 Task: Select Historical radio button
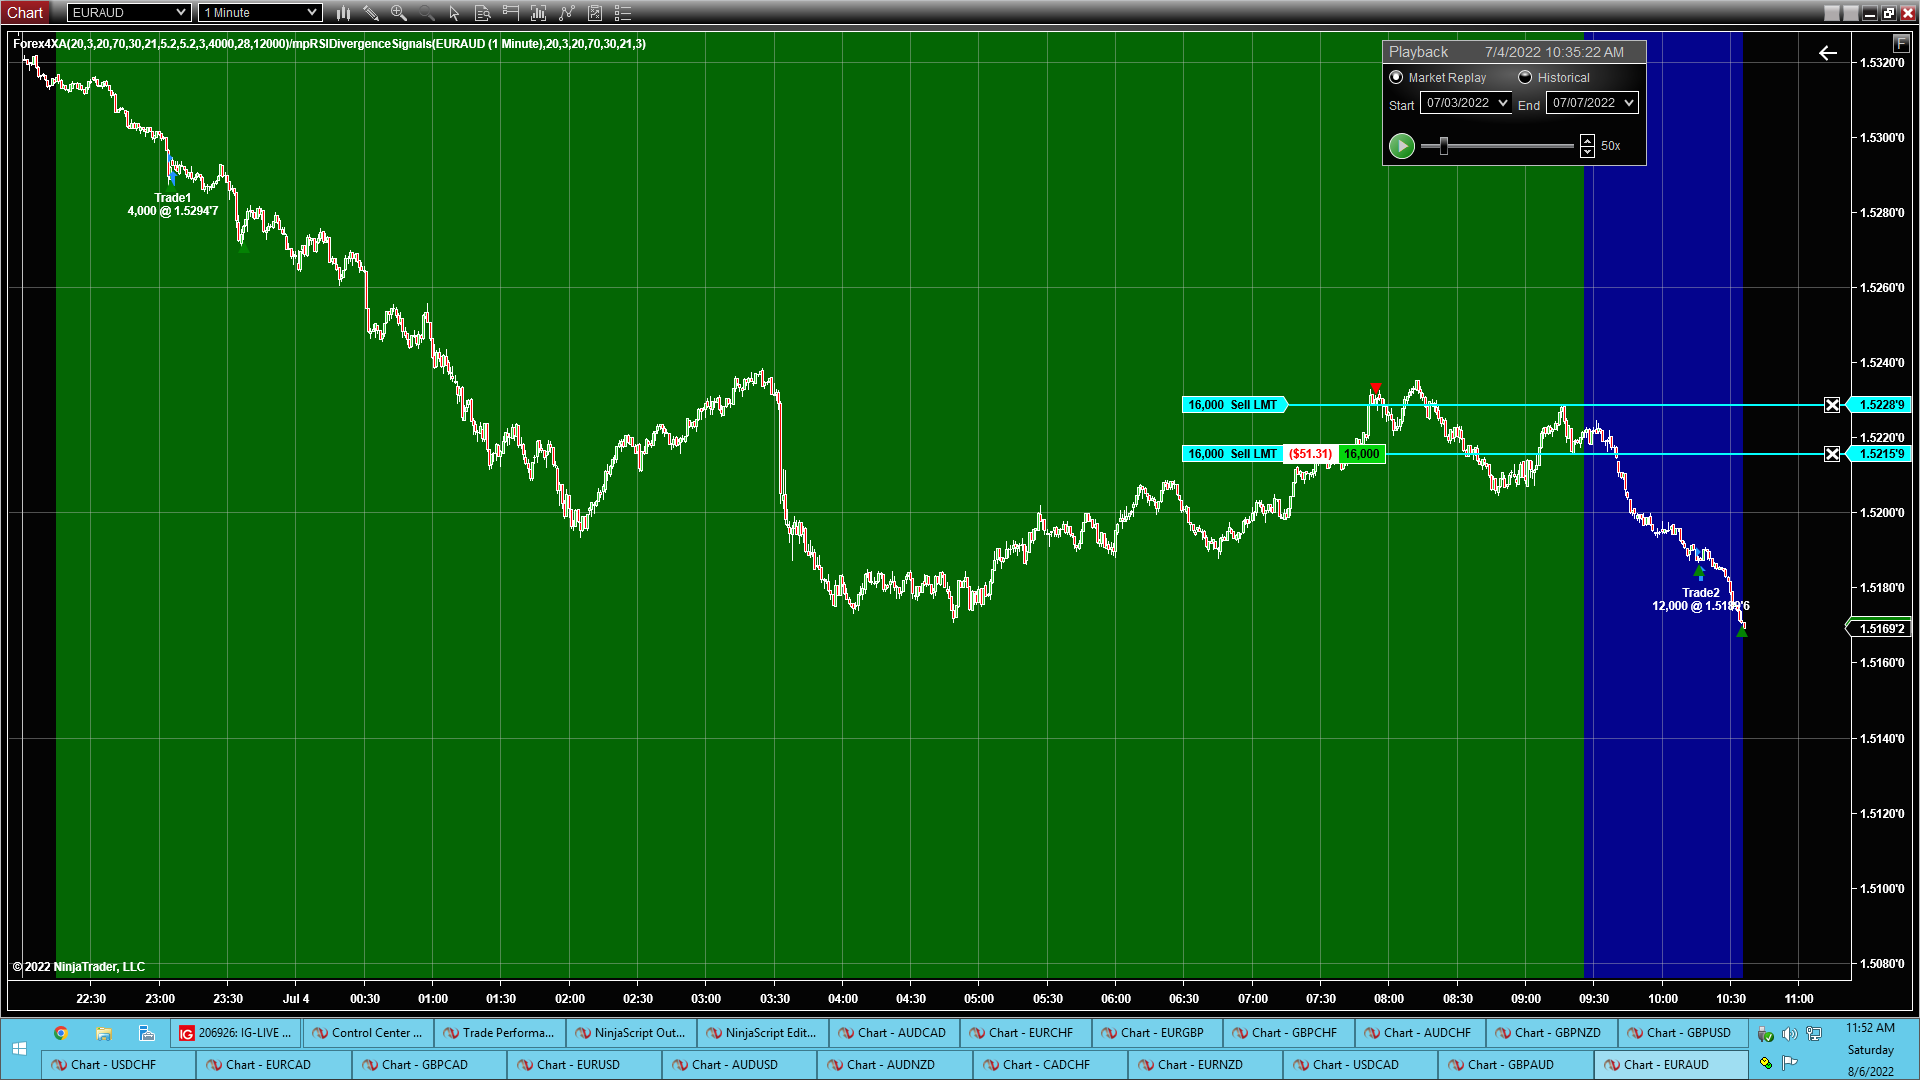pos(1525,77)
